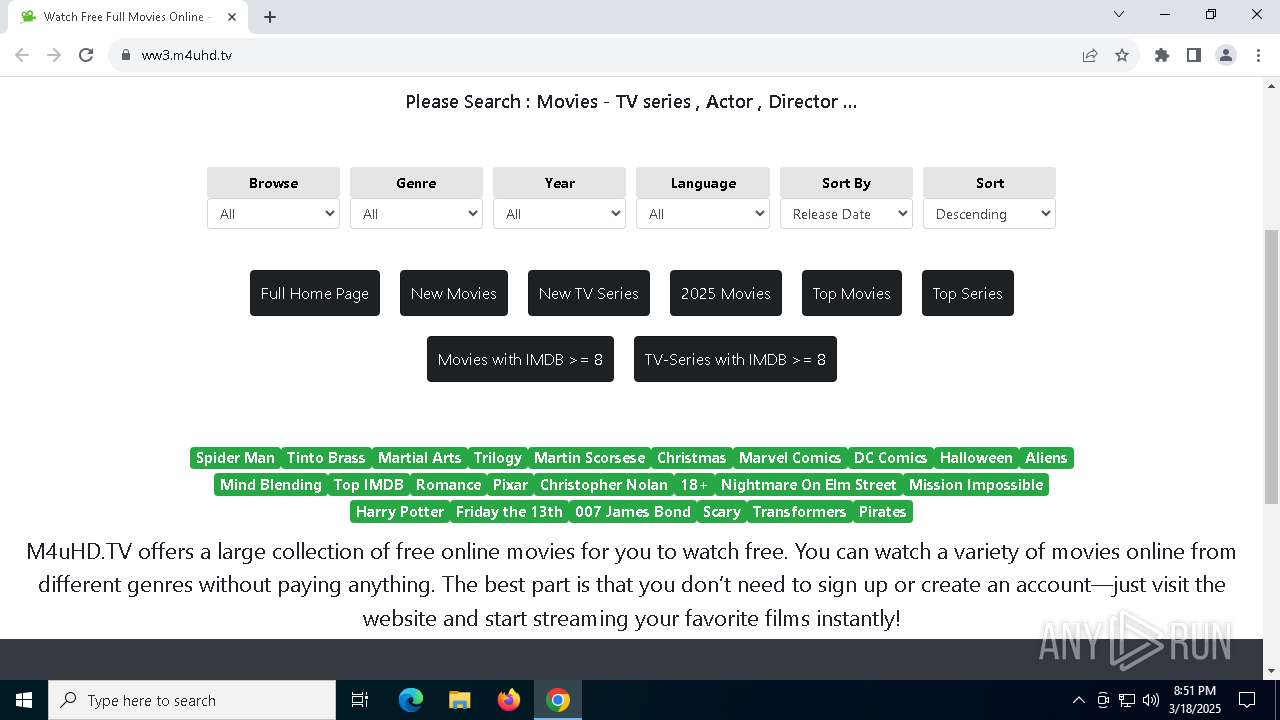Open the Sort By Release Date dropdown
The width and height of the screenshot is (1280, 720).
pos(846,214)
